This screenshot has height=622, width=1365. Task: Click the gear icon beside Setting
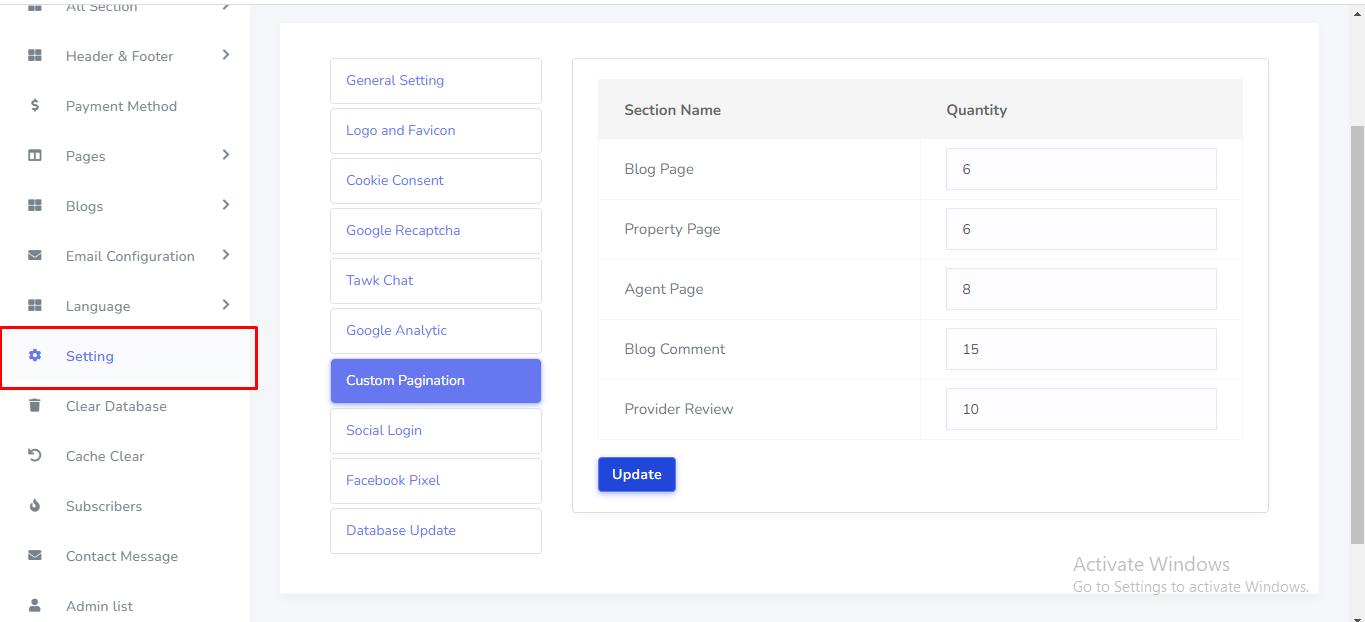(35, 356)
